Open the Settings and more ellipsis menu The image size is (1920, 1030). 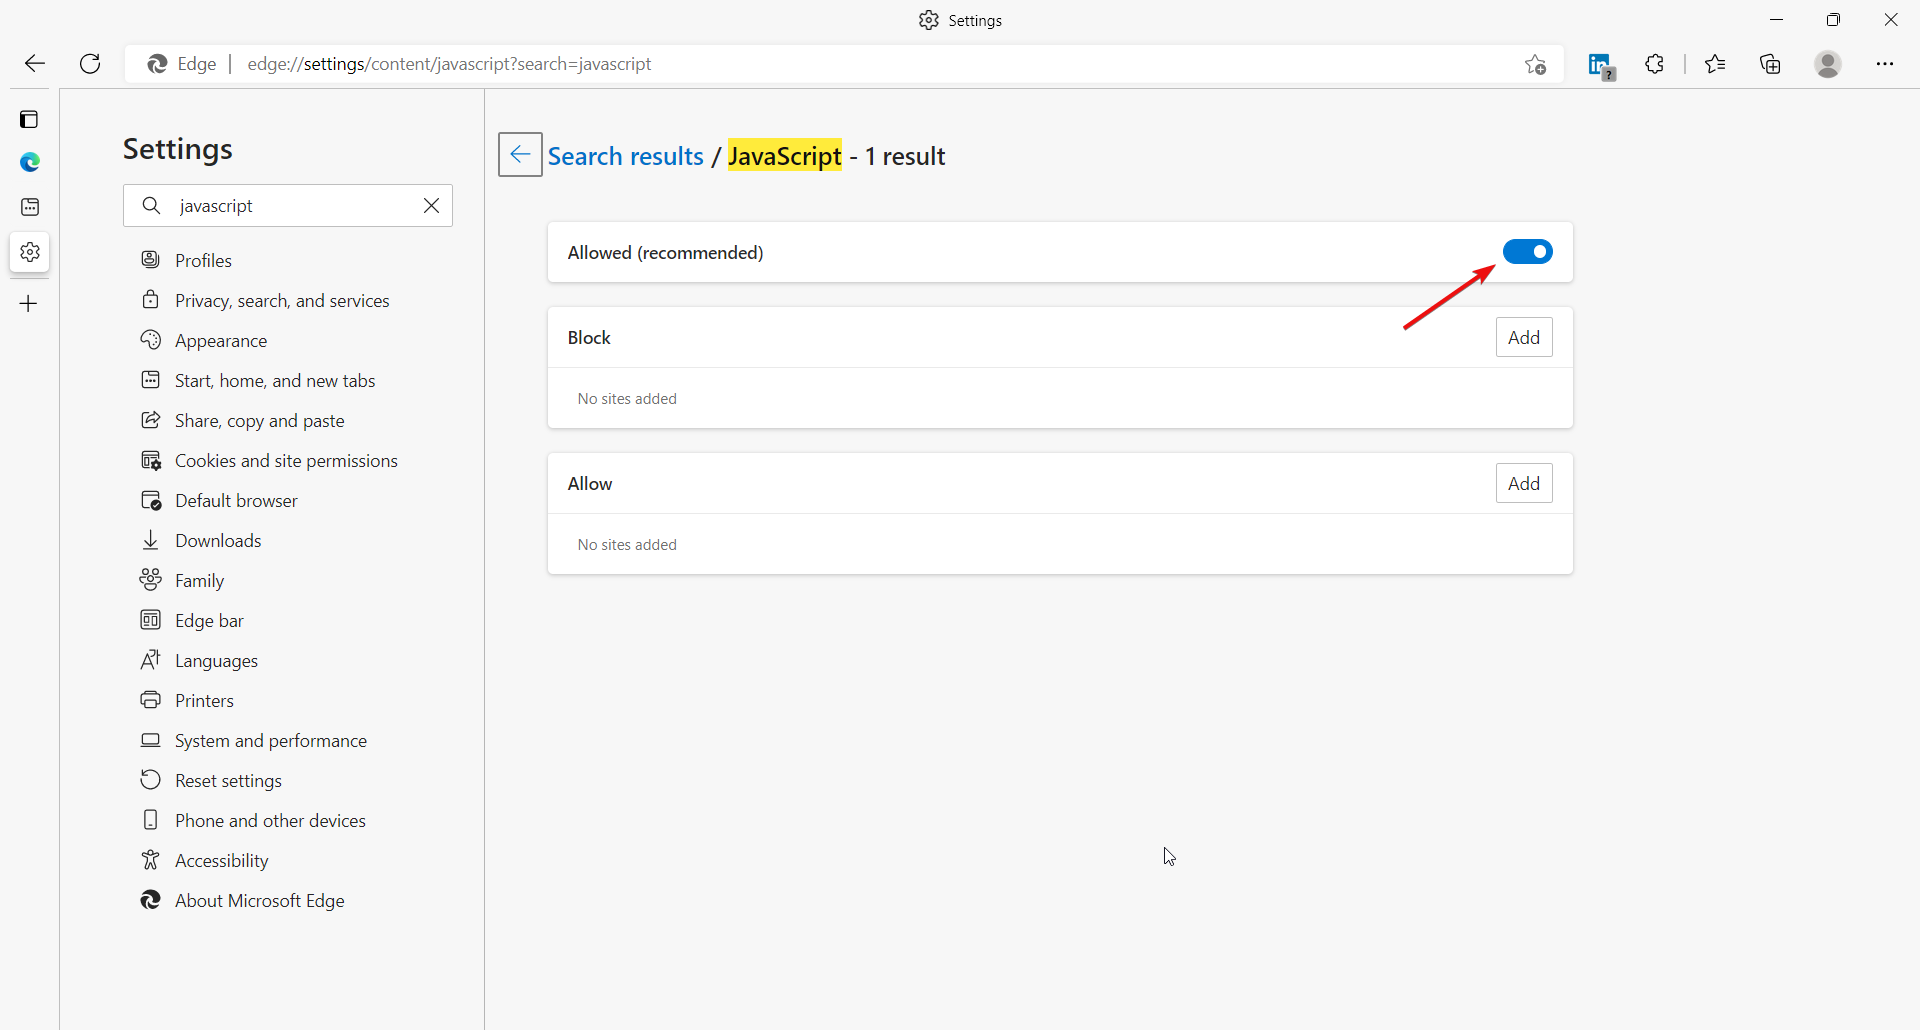click(x=1885, y=64)
